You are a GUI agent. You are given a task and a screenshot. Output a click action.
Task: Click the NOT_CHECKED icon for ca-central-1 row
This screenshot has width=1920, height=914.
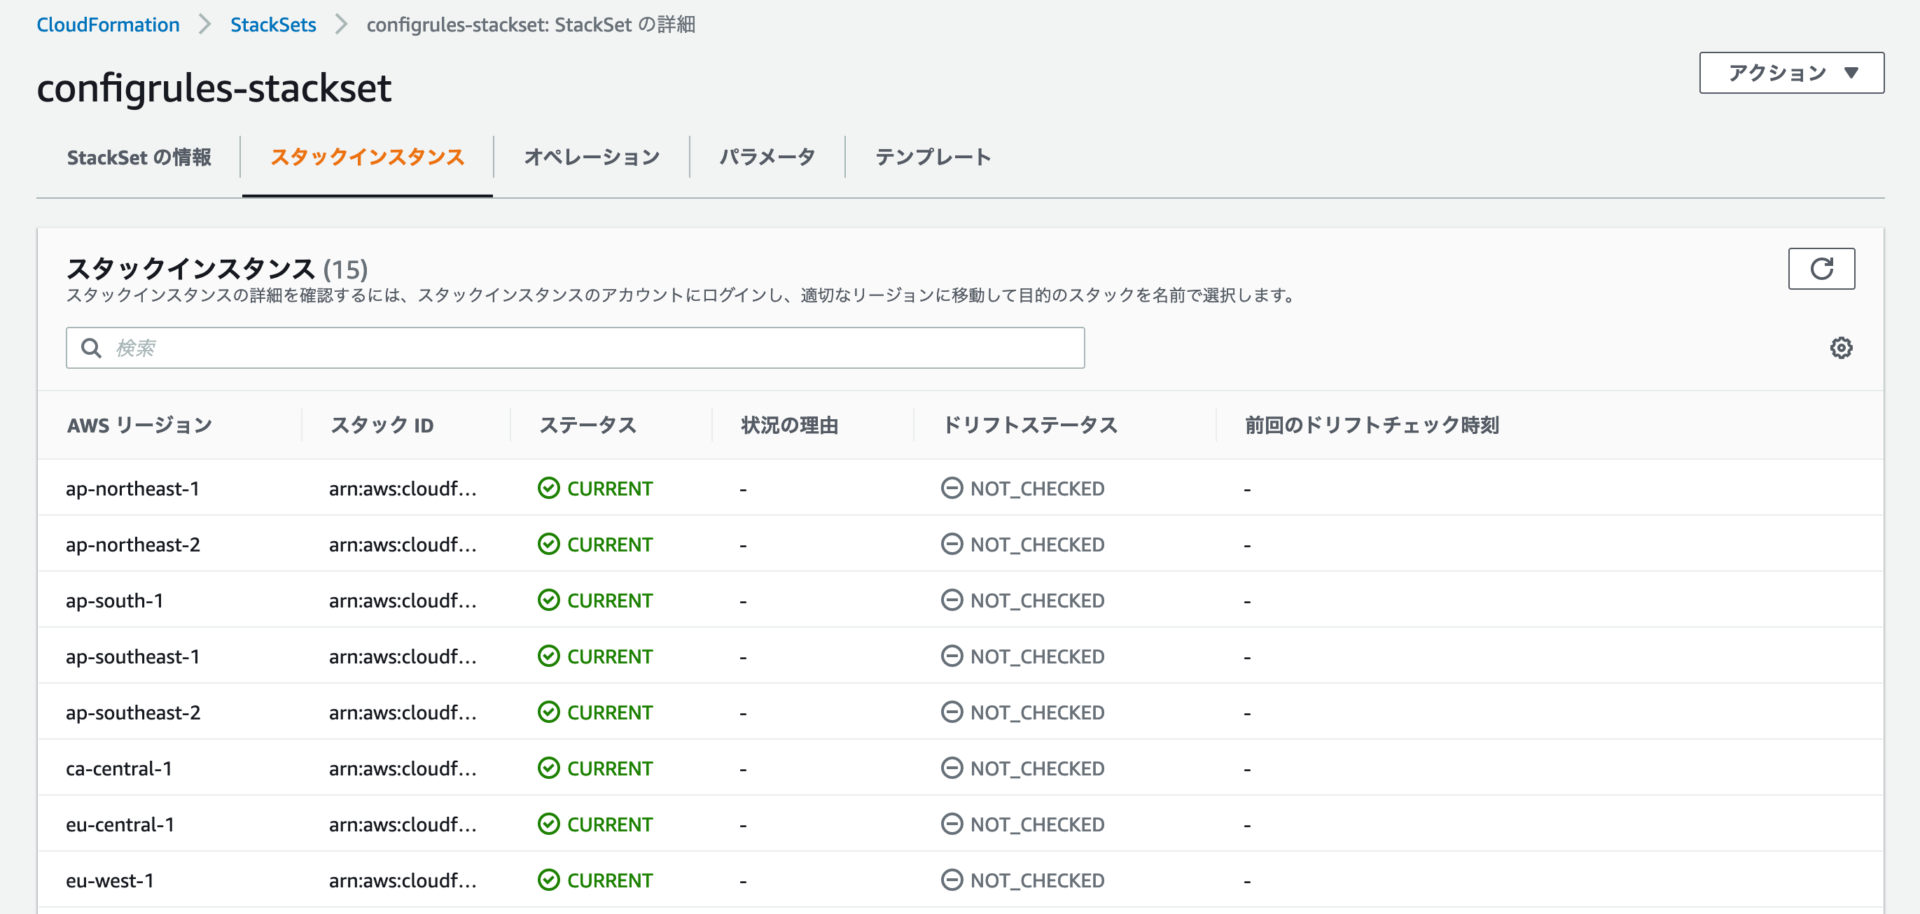click(952, 768)
